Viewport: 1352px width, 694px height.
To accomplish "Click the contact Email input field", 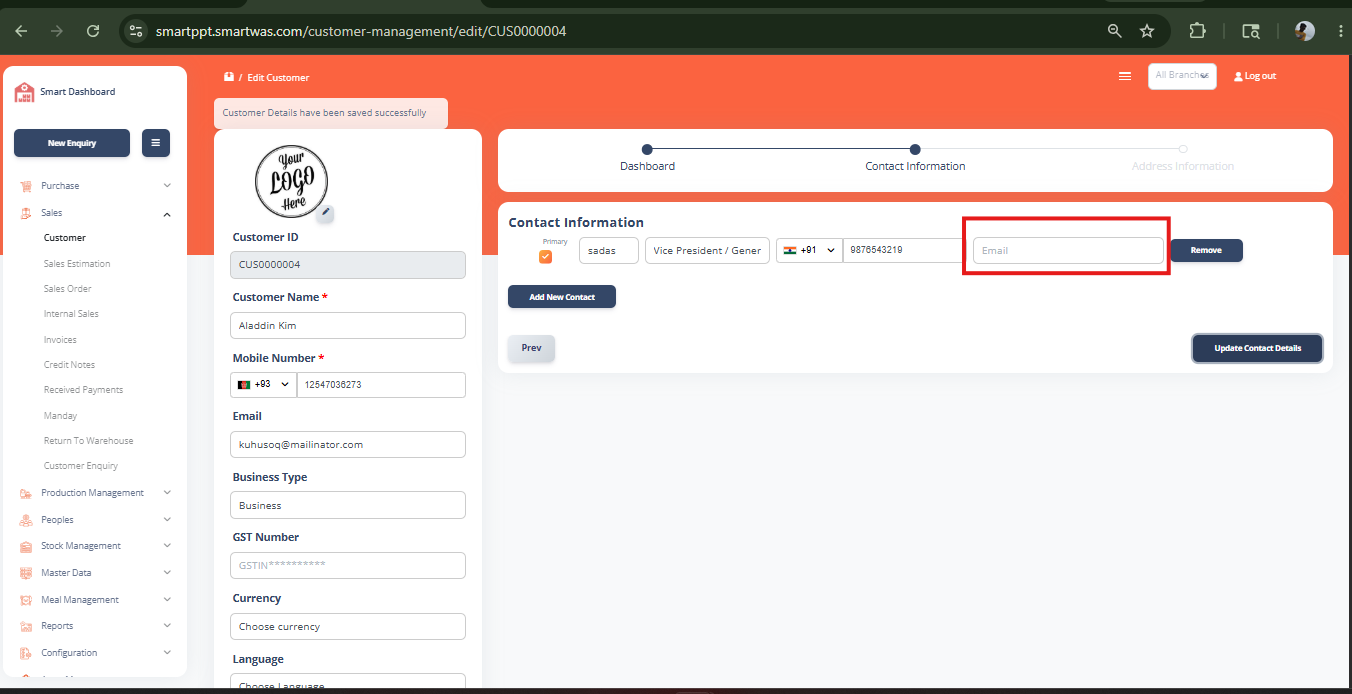I will click(1068, 250).
